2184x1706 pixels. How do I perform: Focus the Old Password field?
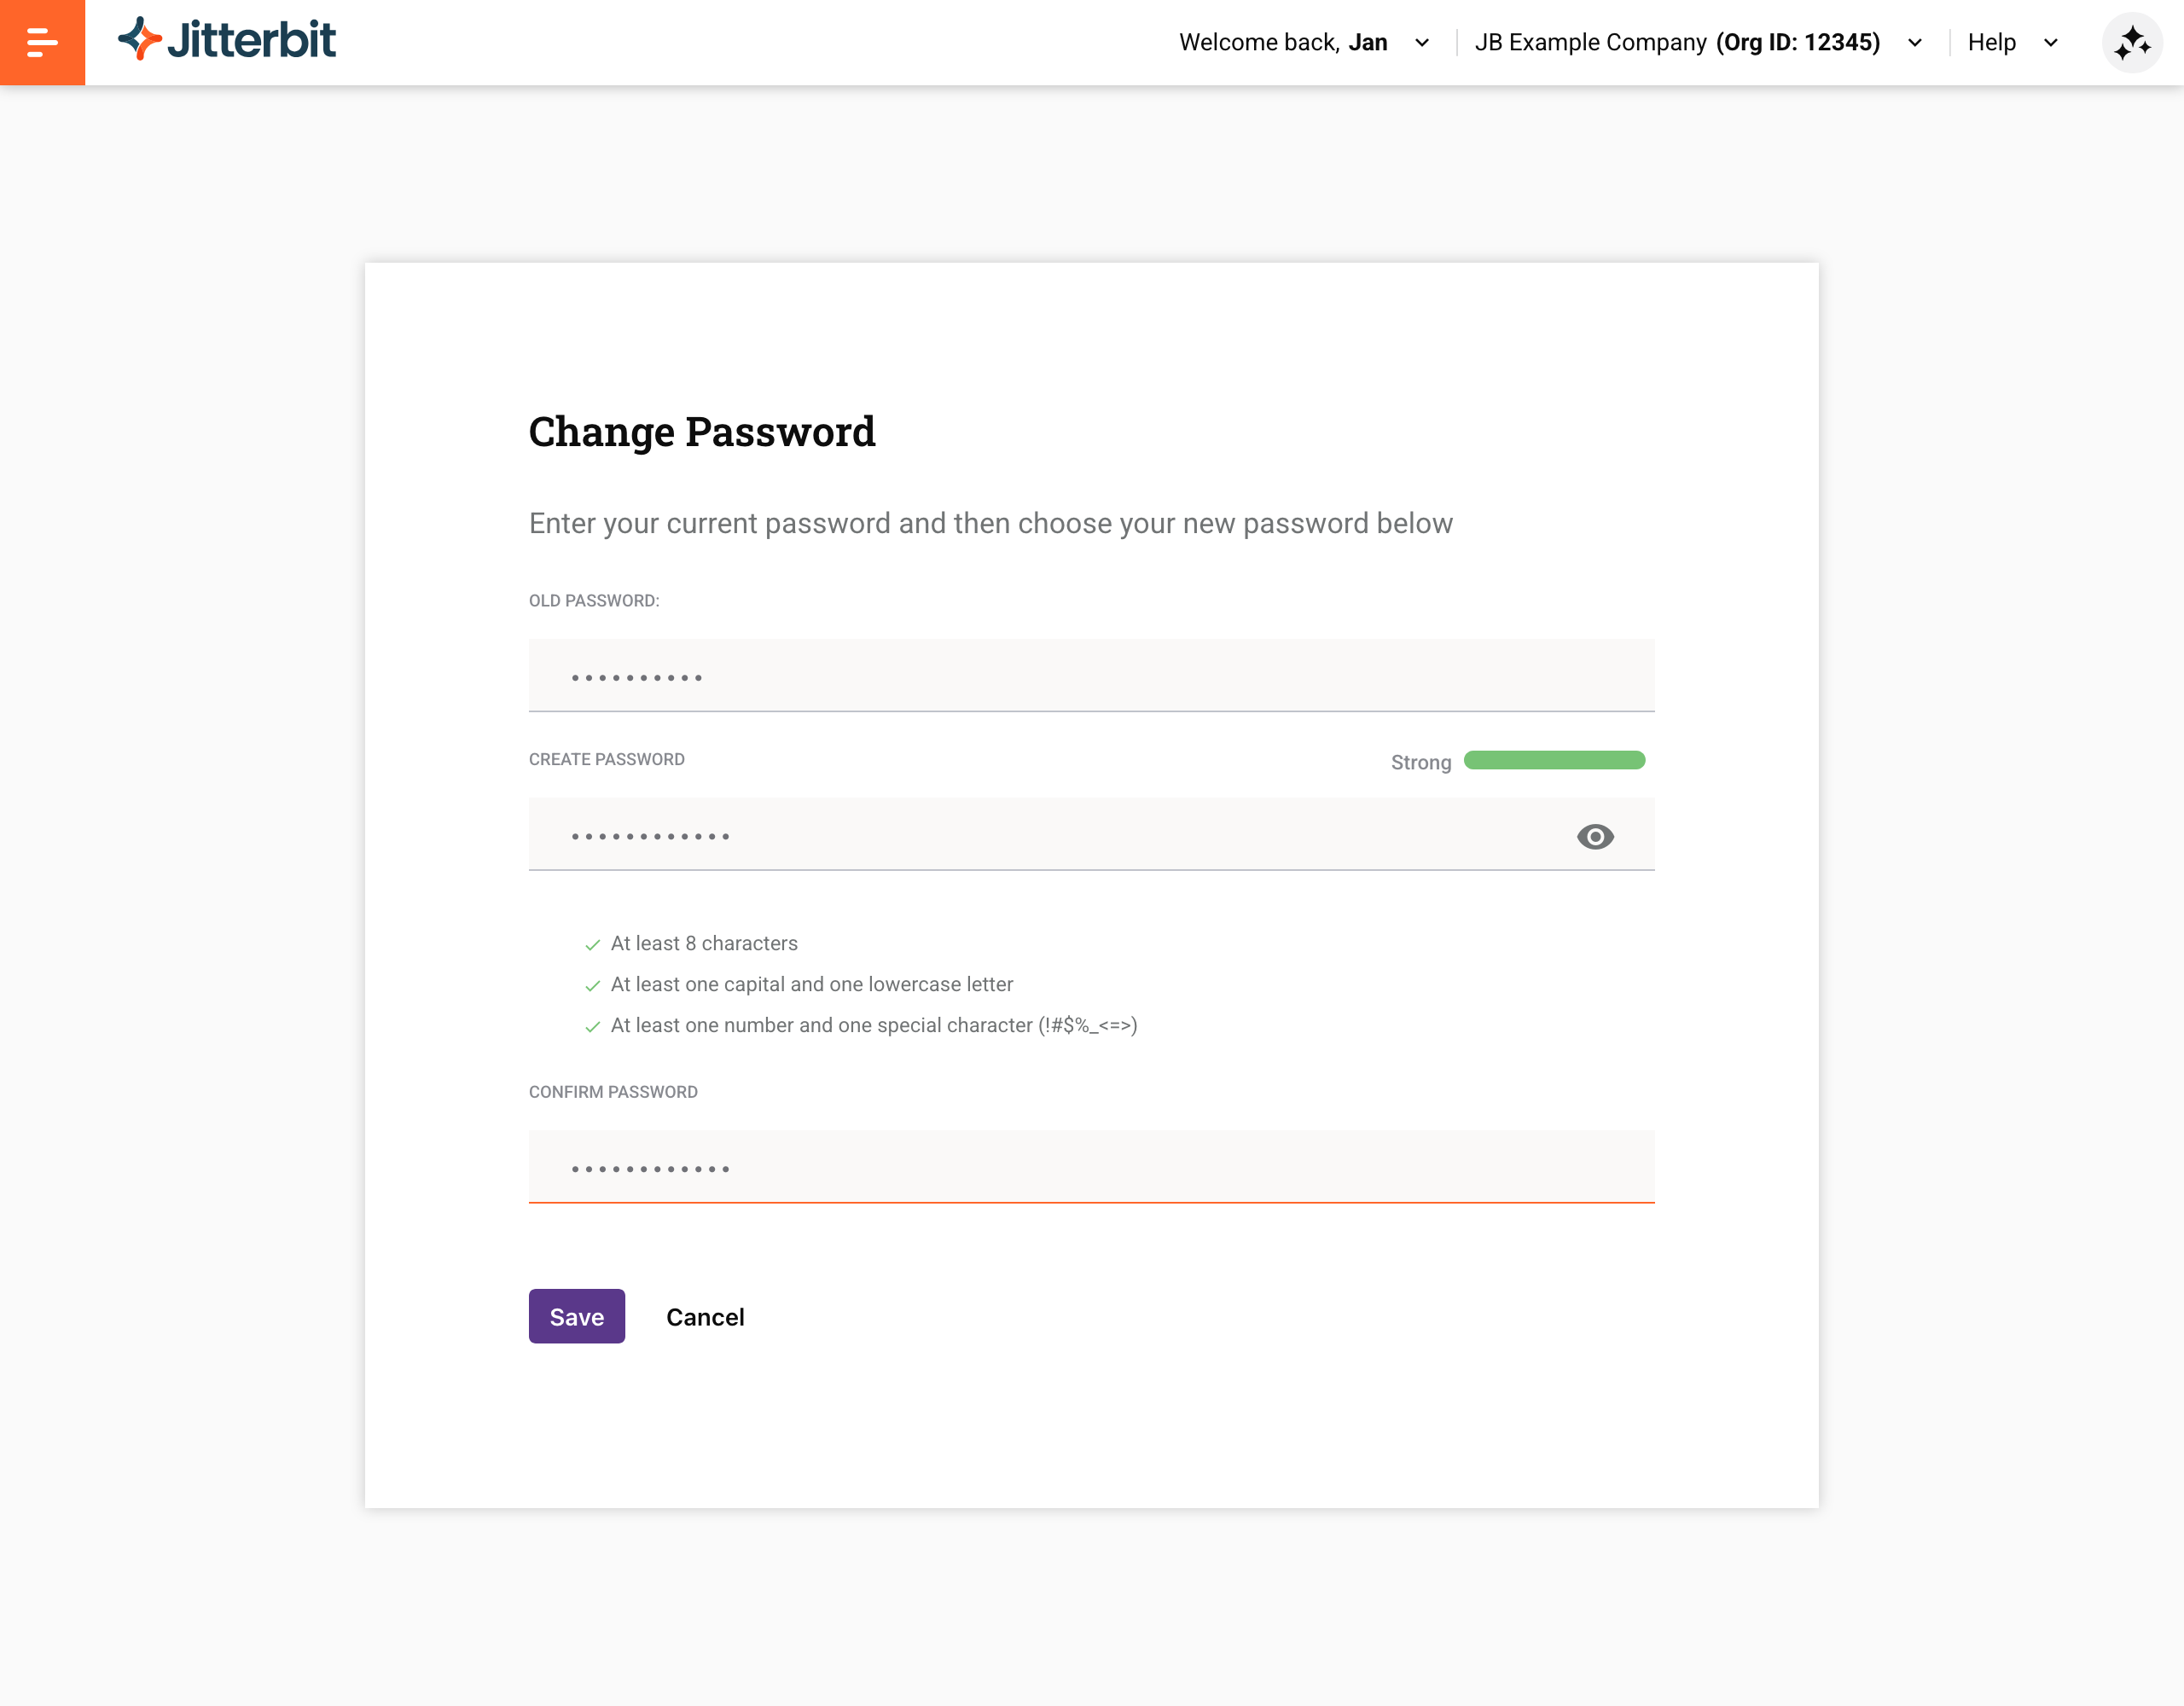1091,675
